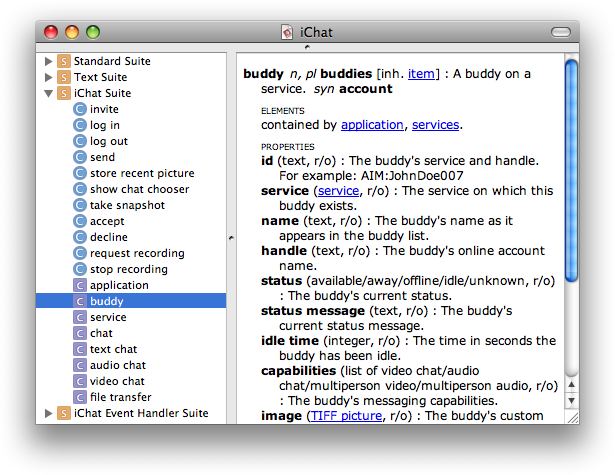Select the 'iChat Event Handler Suite' label
Viewport: 615px width, 475px height.
tap(141, 413)
